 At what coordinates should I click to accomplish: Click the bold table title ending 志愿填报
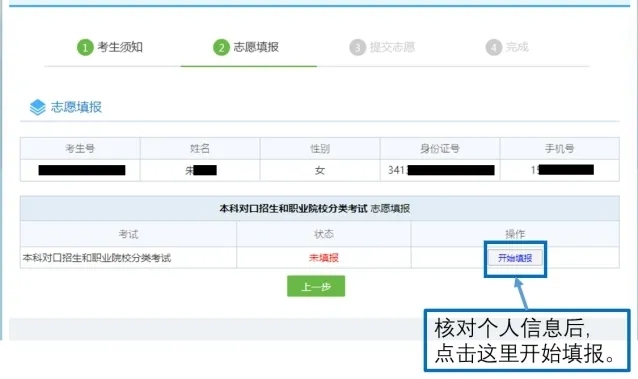[315, 208]
